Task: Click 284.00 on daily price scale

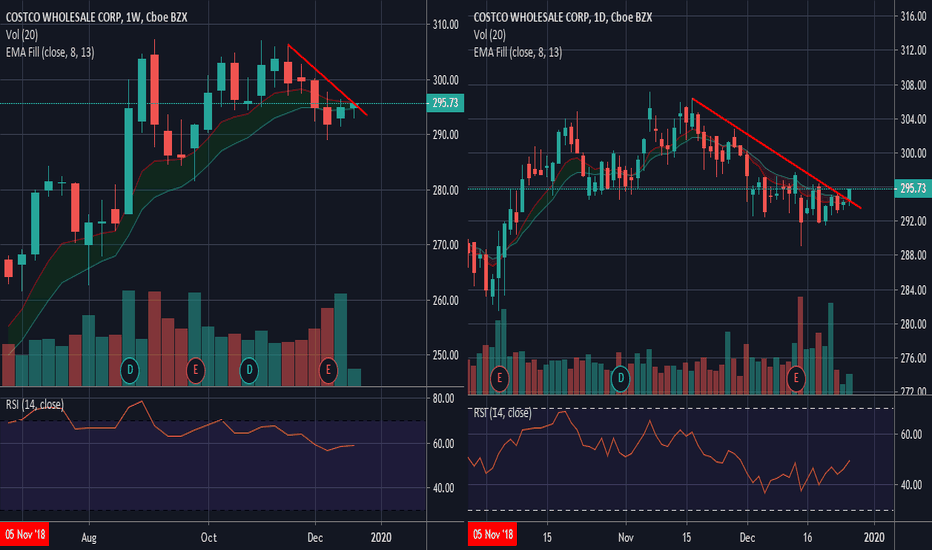Action: point(914,290)
